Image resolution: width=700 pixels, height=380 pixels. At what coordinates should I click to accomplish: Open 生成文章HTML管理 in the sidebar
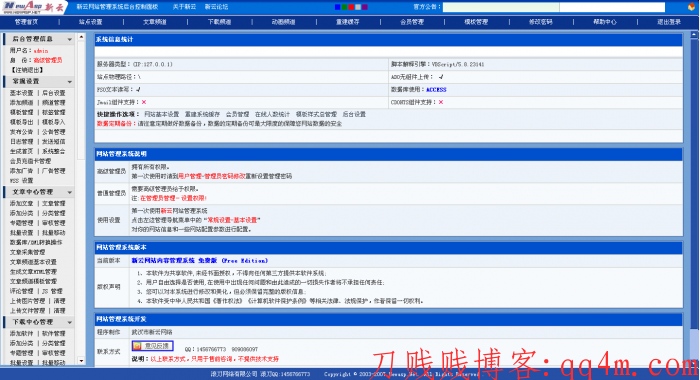[33, 272]
